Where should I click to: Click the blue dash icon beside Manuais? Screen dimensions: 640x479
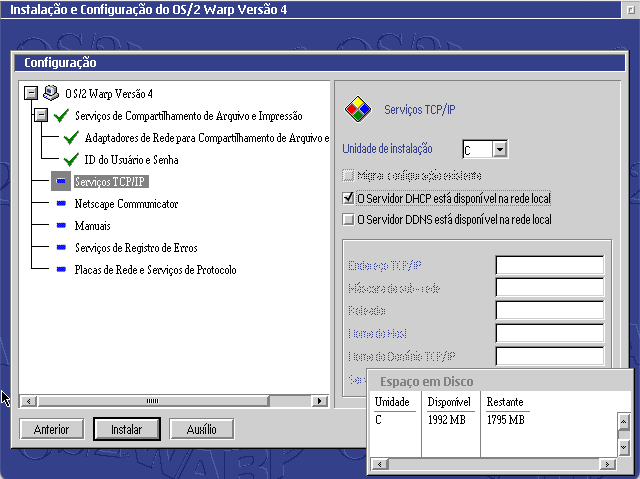click(x=61, y=226)
